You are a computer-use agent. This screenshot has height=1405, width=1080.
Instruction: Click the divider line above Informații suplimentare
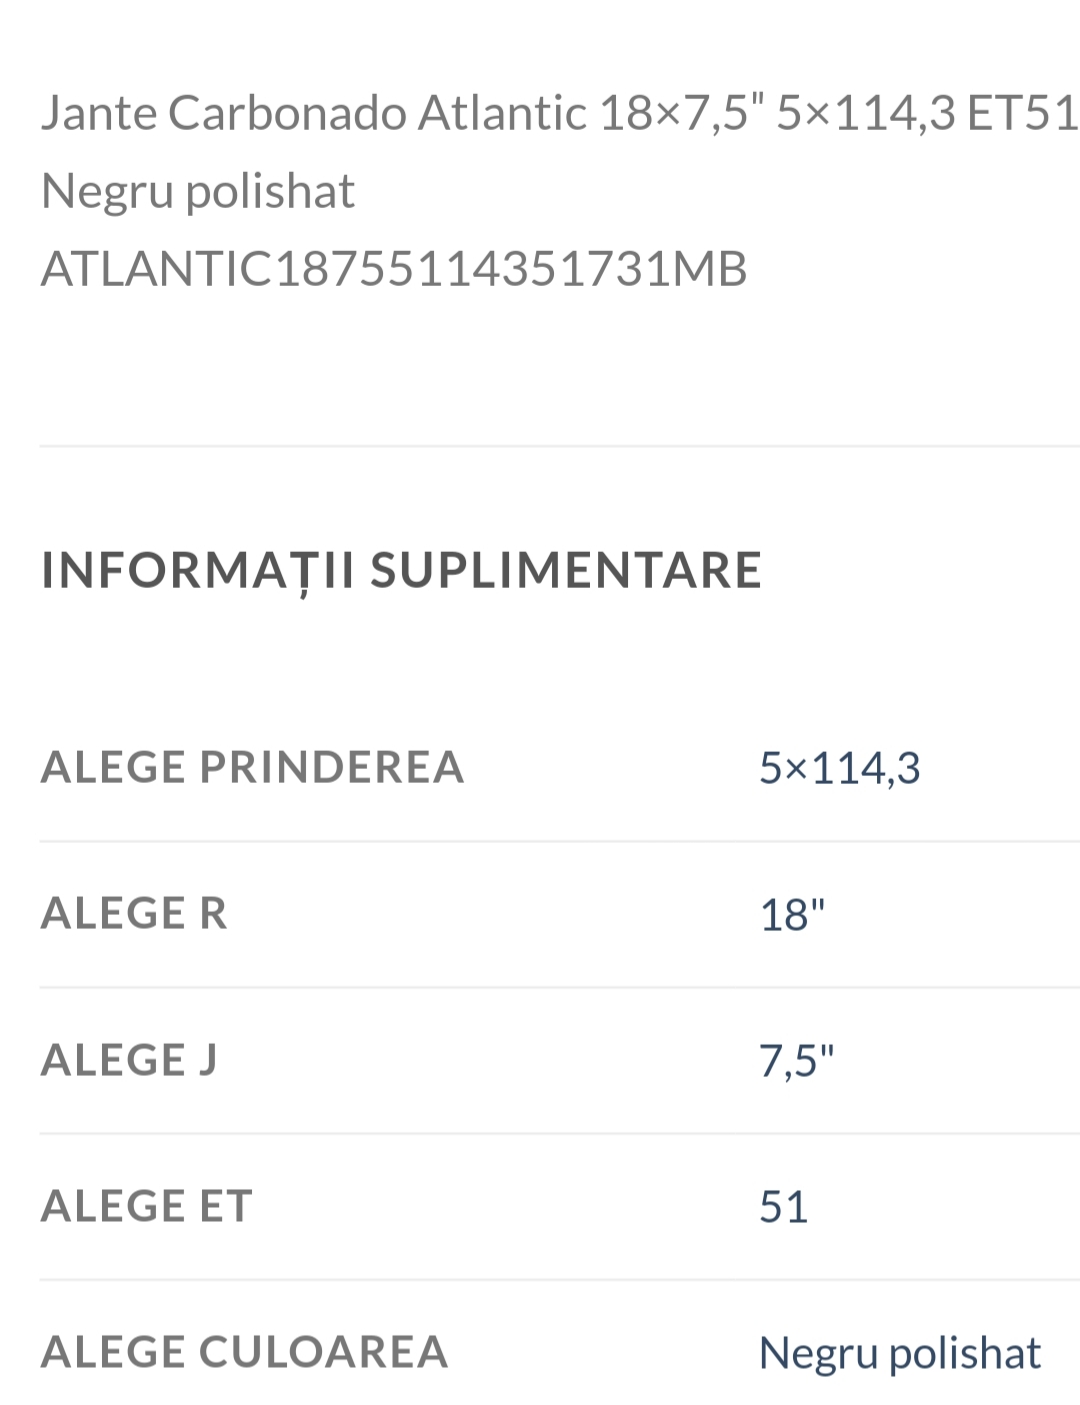click(x=560, y=446)
